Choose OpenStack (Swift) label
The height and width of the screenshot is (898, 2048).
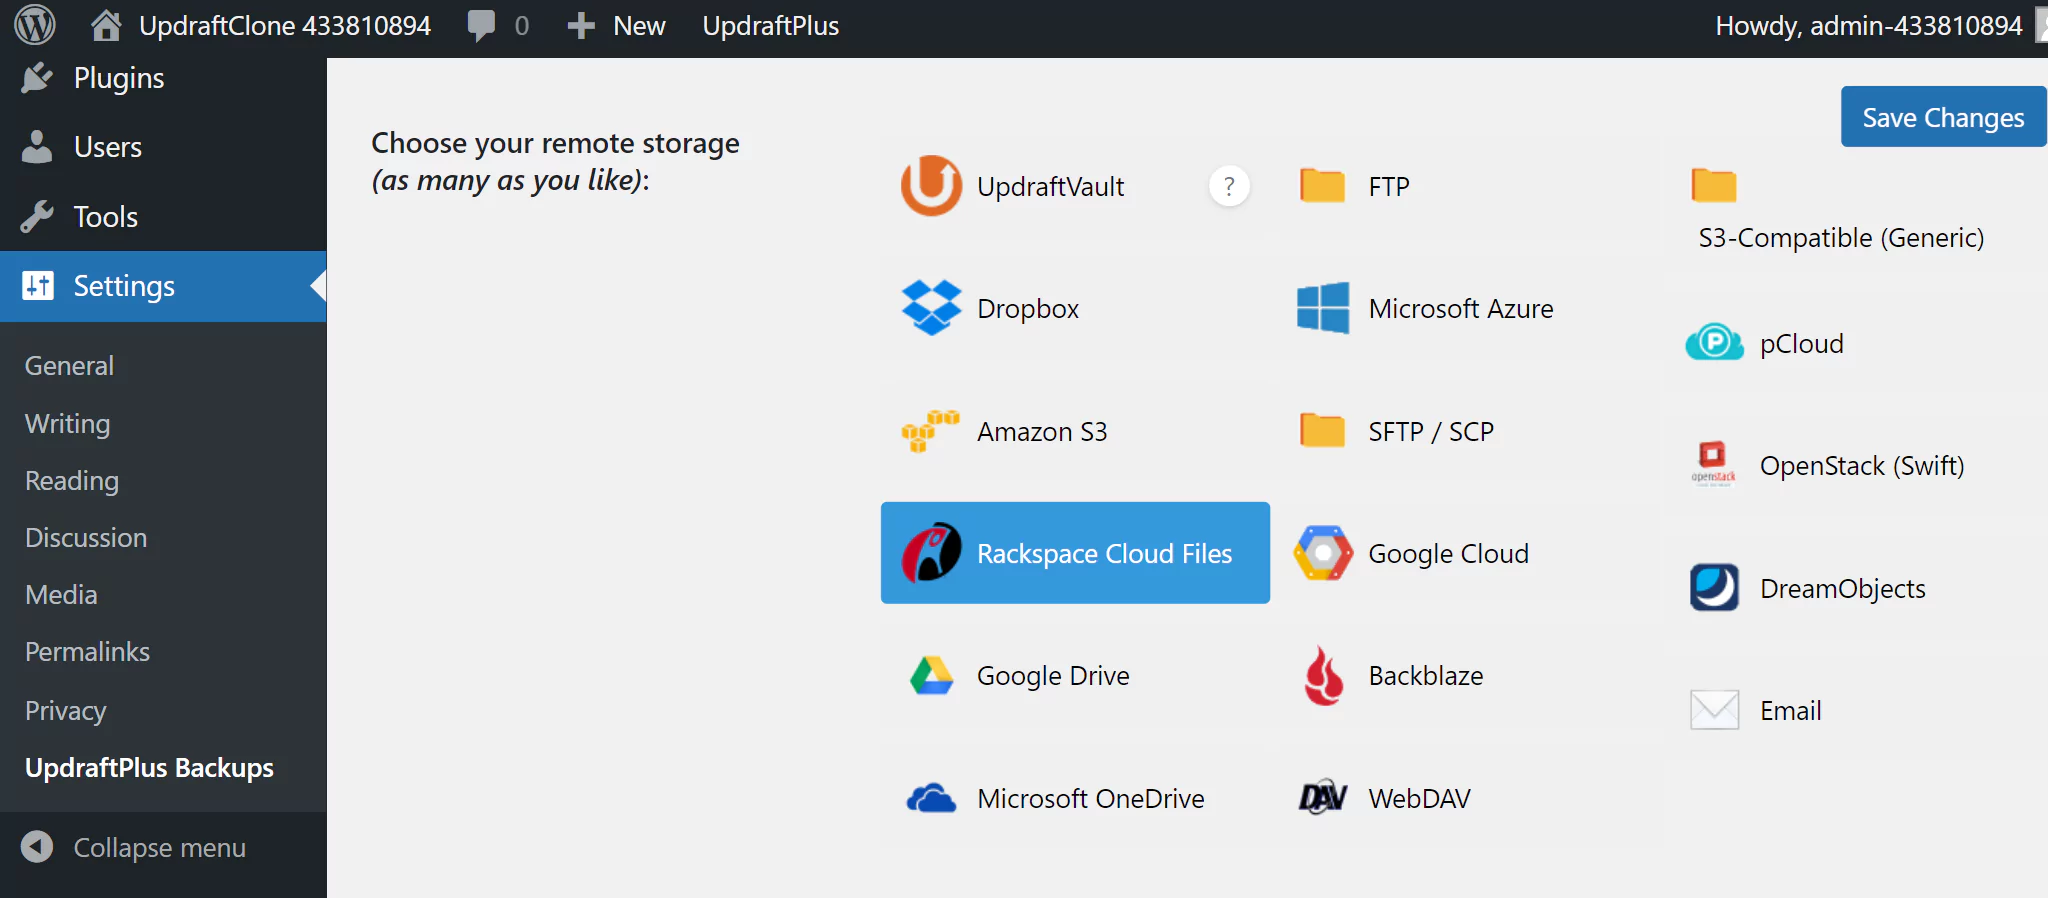tap(1862, 466)
